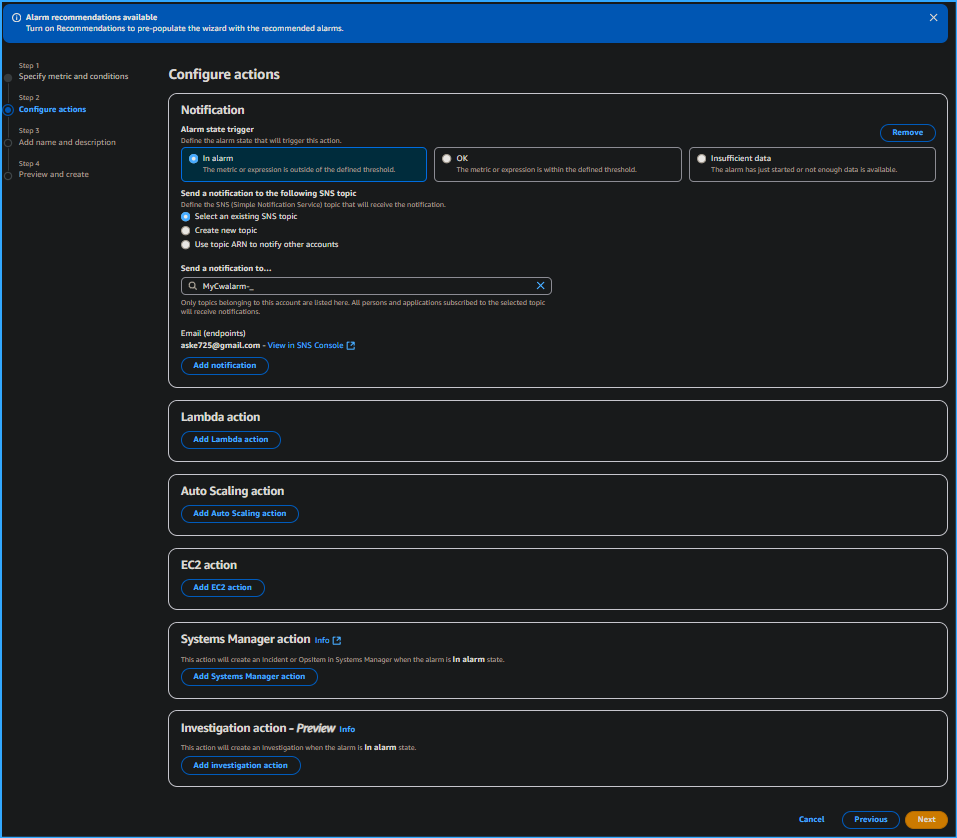957x838 pixels.
Task: Proceed with the Next button
Action: 925,819
